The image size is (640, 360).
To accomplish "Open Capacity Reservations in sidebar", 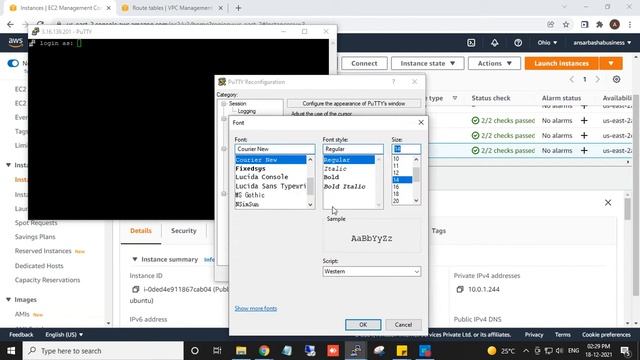I will click(x=47, y=280).
